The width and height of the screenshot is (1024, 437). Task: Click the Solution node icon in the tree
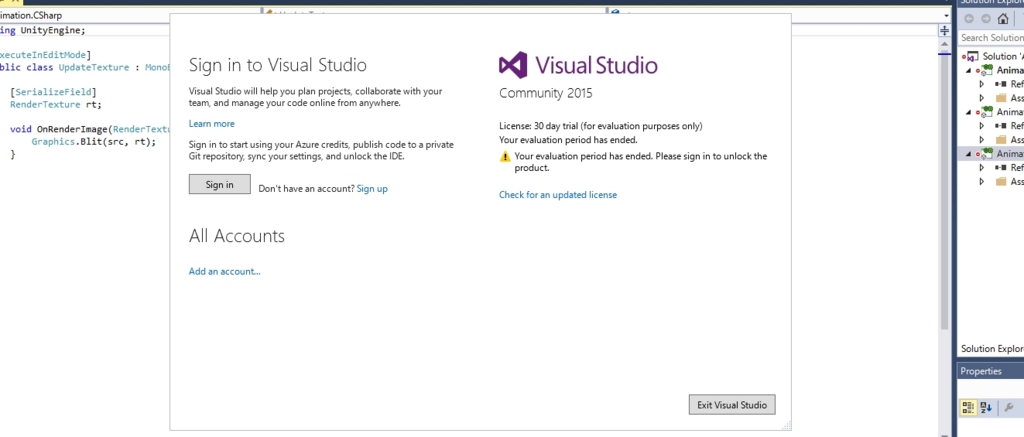[x=972, y=57]
